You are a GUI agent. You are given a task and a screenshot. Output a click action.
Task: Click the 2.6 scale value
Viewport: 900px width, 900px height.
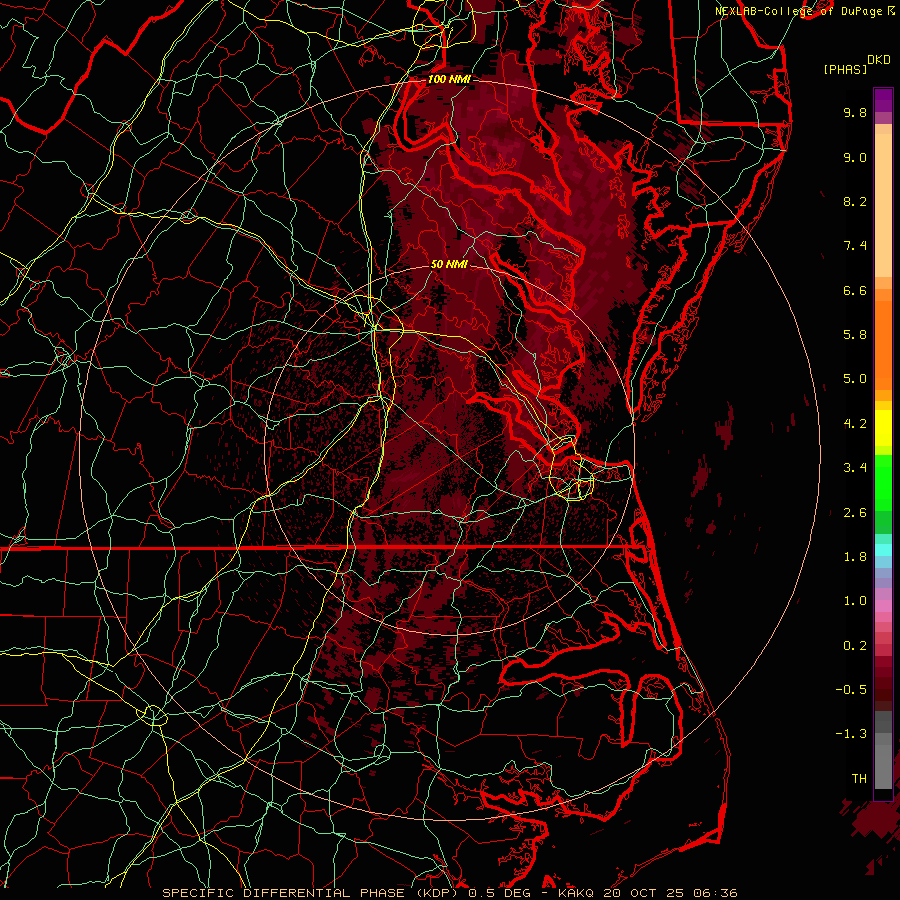point(855,513)
